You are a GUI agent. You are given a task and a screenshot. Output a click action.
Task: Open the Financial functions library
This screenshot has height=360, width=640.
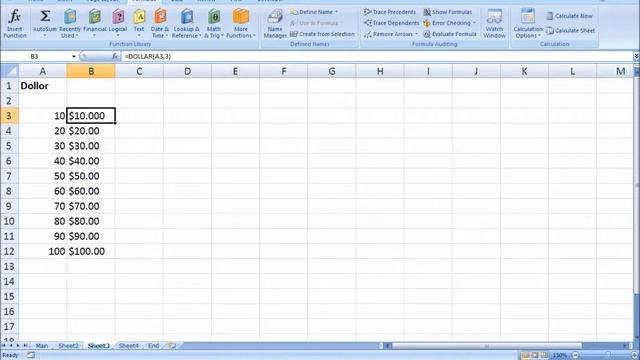pyautogui.click(x=95, y=24)
